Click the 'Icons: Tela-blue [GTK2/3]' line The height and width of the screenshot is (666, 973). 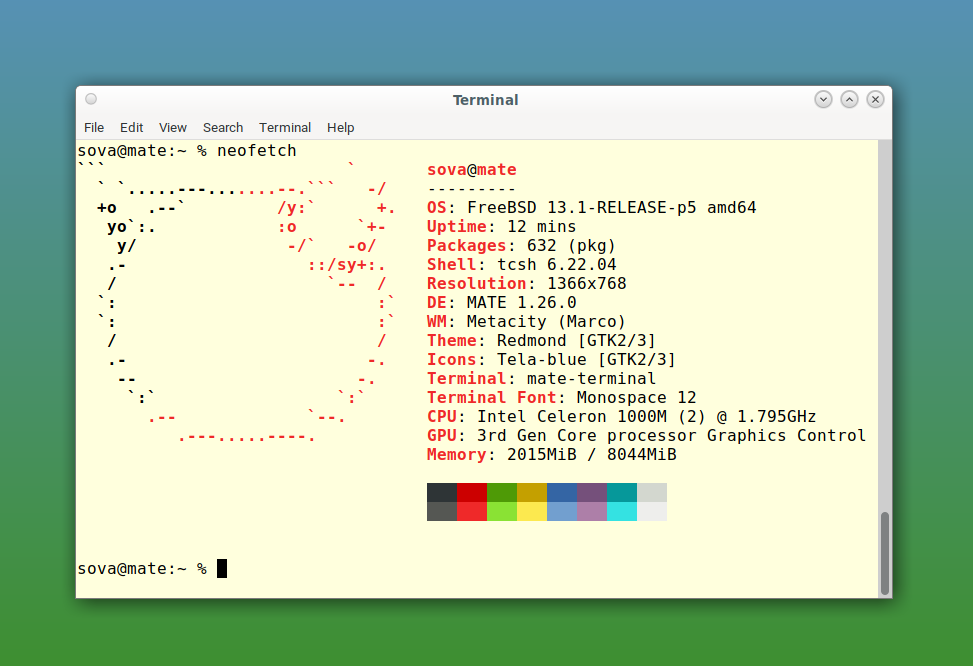pyautogui.click(x=551, y=359)
